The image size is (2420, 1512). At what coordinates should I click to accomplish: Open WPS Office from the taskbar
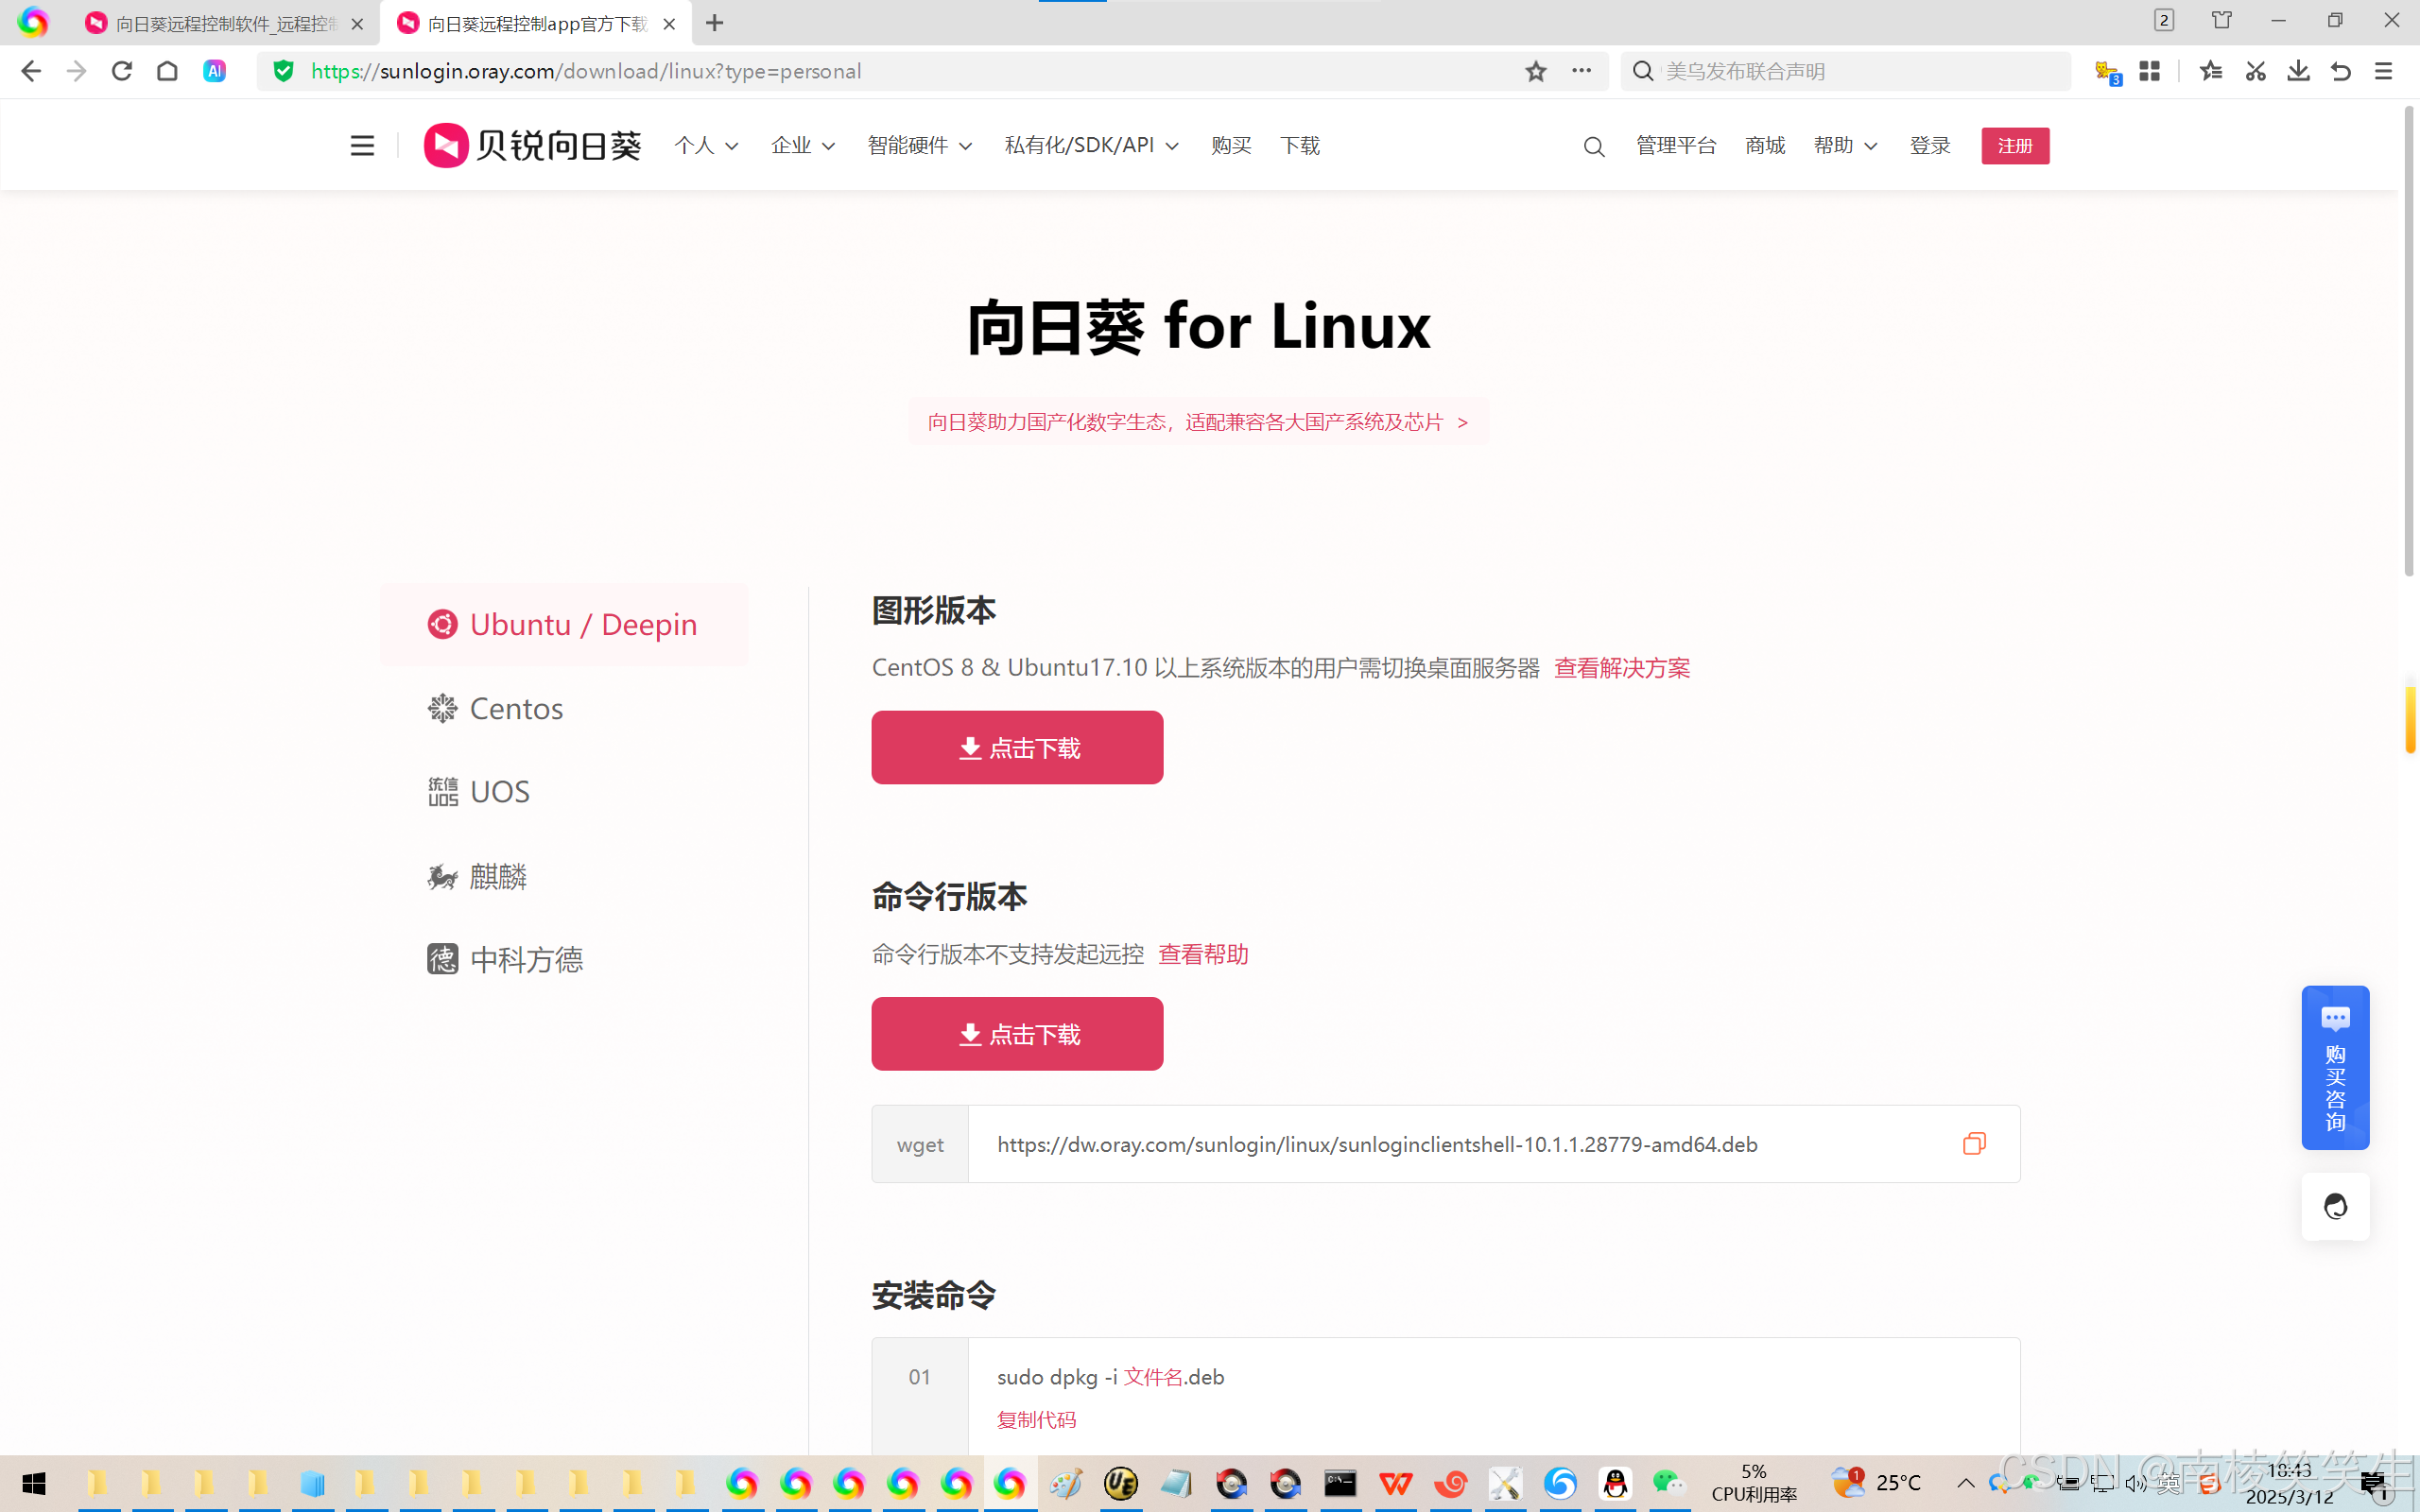point(1396,1483)
